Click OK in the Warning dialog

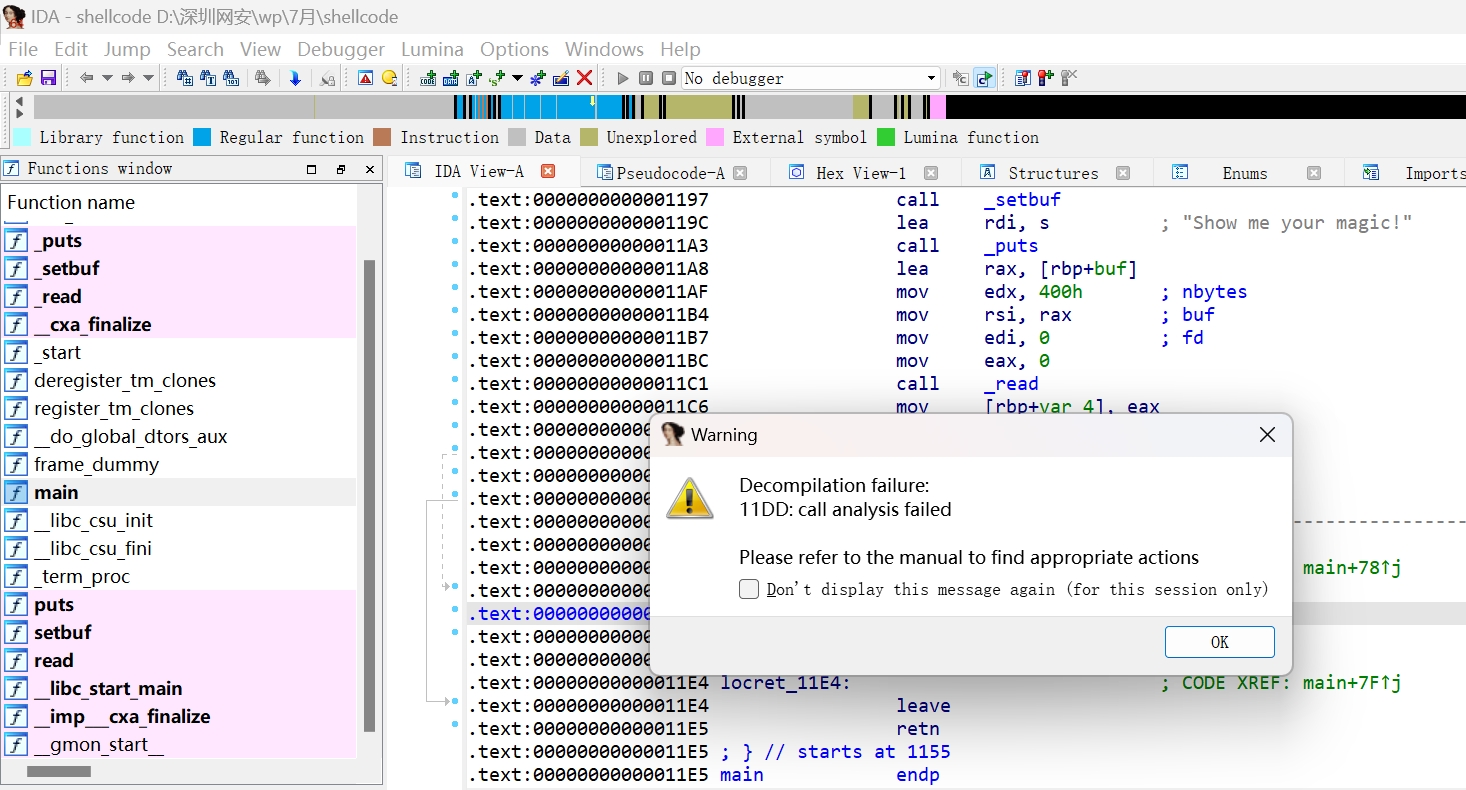pos(1219,642)
